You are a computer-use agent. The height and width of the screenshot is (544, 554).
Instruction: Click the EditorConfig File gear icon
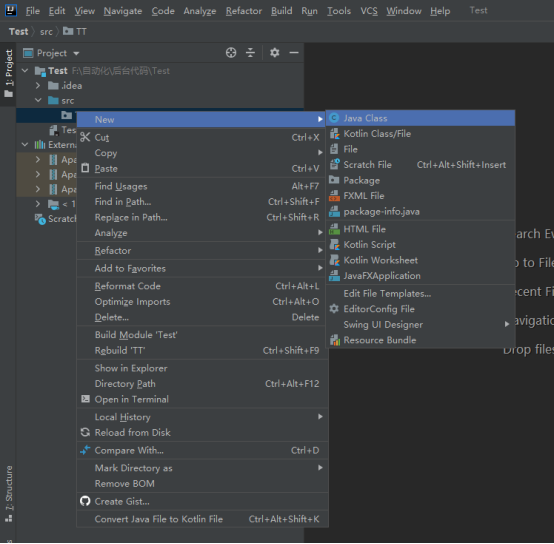pos(334,309)
